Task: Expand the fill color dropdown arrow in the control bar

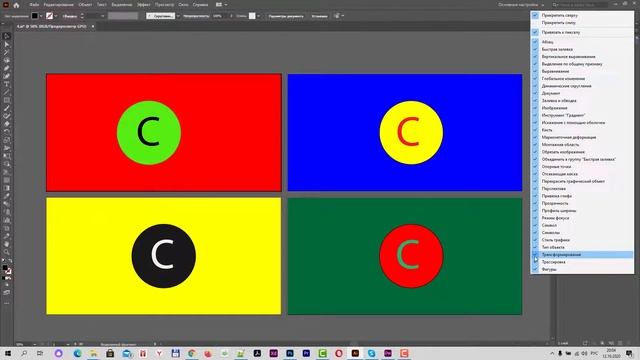Action: point(41,16)
